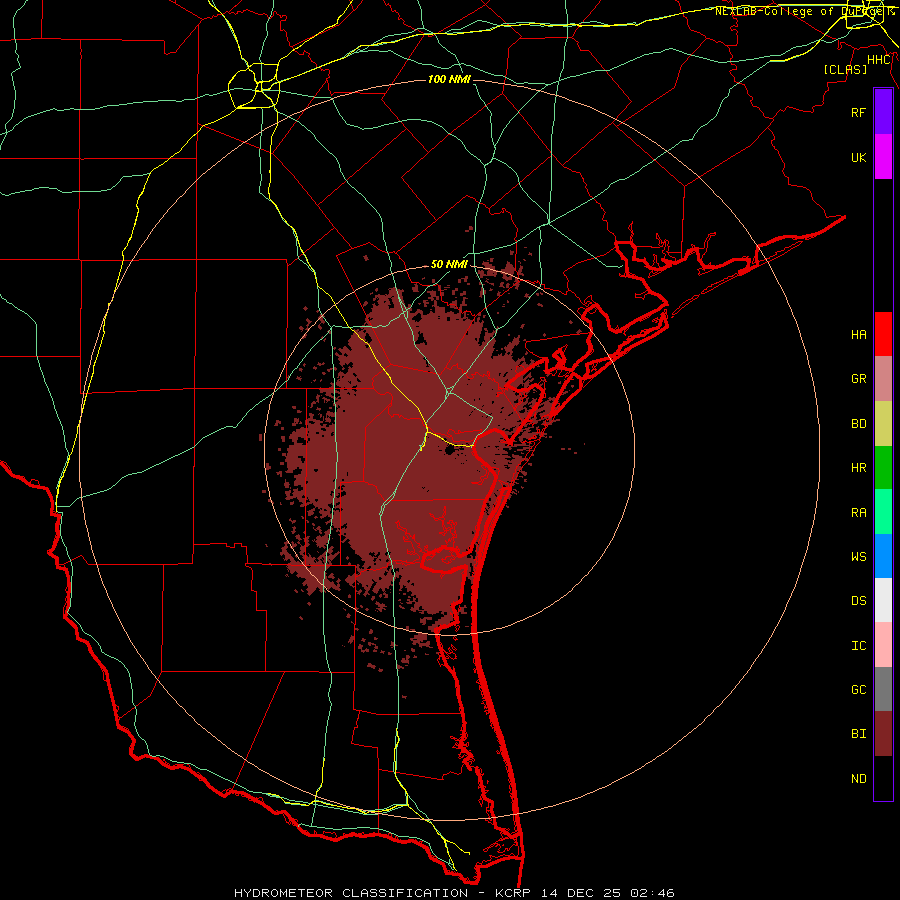This screenshot has width=900, height=900.
Task: Select the GC gray legend swatch
Action: pyautogui.click(x=883, y=689)
